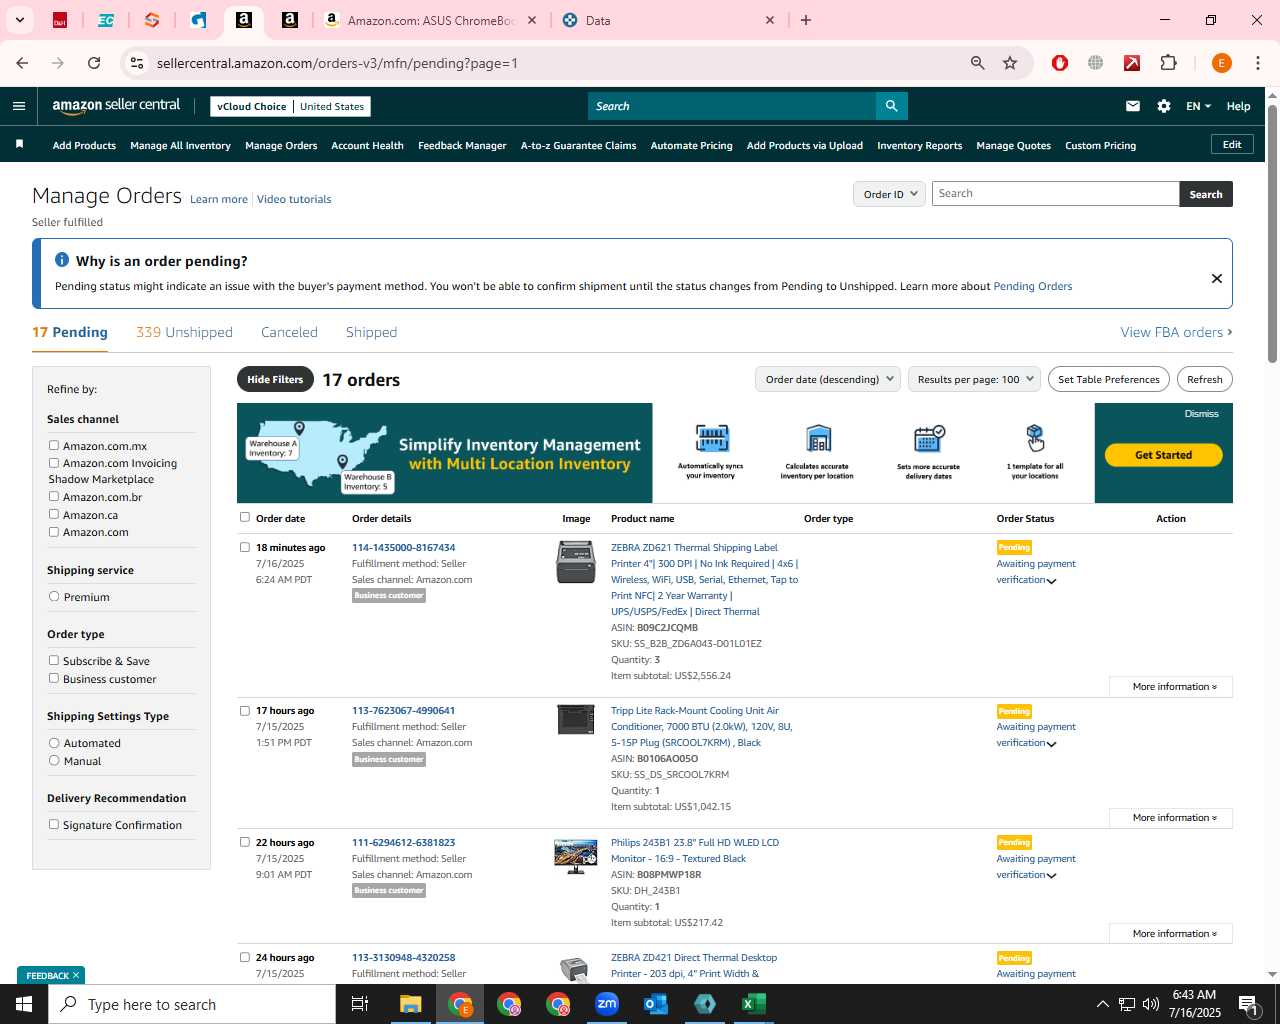
Task: Open the browser extensions puzzle icon
Action: click(x=1168, y=63)
